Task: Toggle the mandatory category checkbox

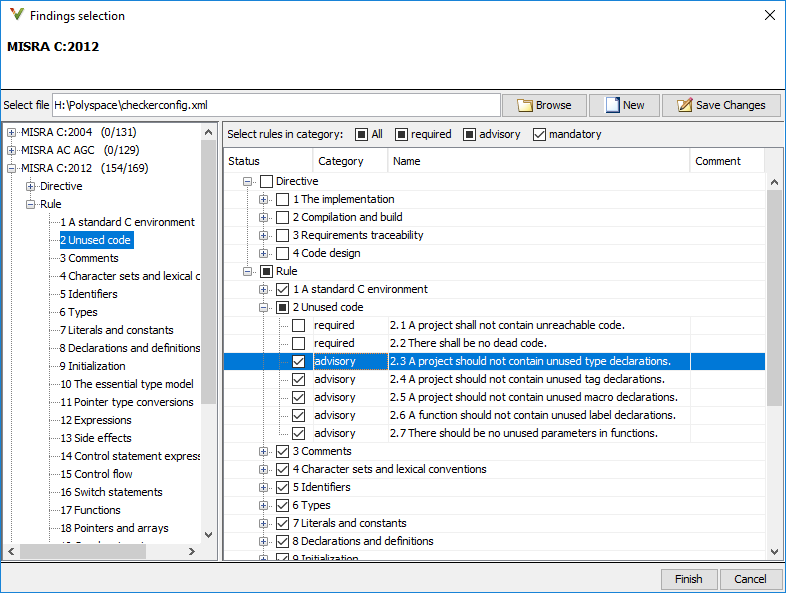Action: tap(539, 134)
